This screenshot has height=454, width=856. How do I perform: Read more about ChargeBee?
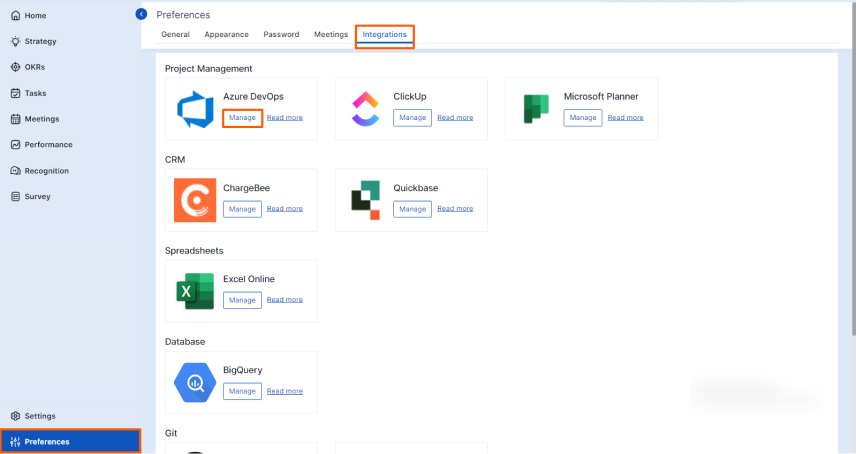click(x=284, y=209)
